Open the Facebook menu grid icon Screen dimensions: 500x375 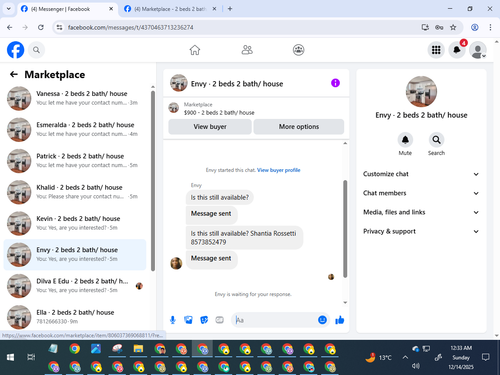pos(436,50)
